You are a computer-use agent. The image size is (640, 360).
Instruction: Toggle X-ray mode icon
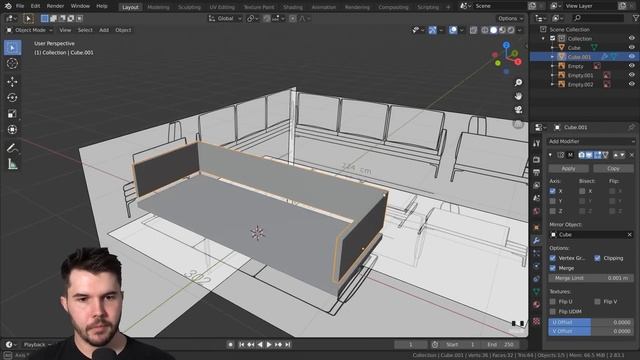473,30
